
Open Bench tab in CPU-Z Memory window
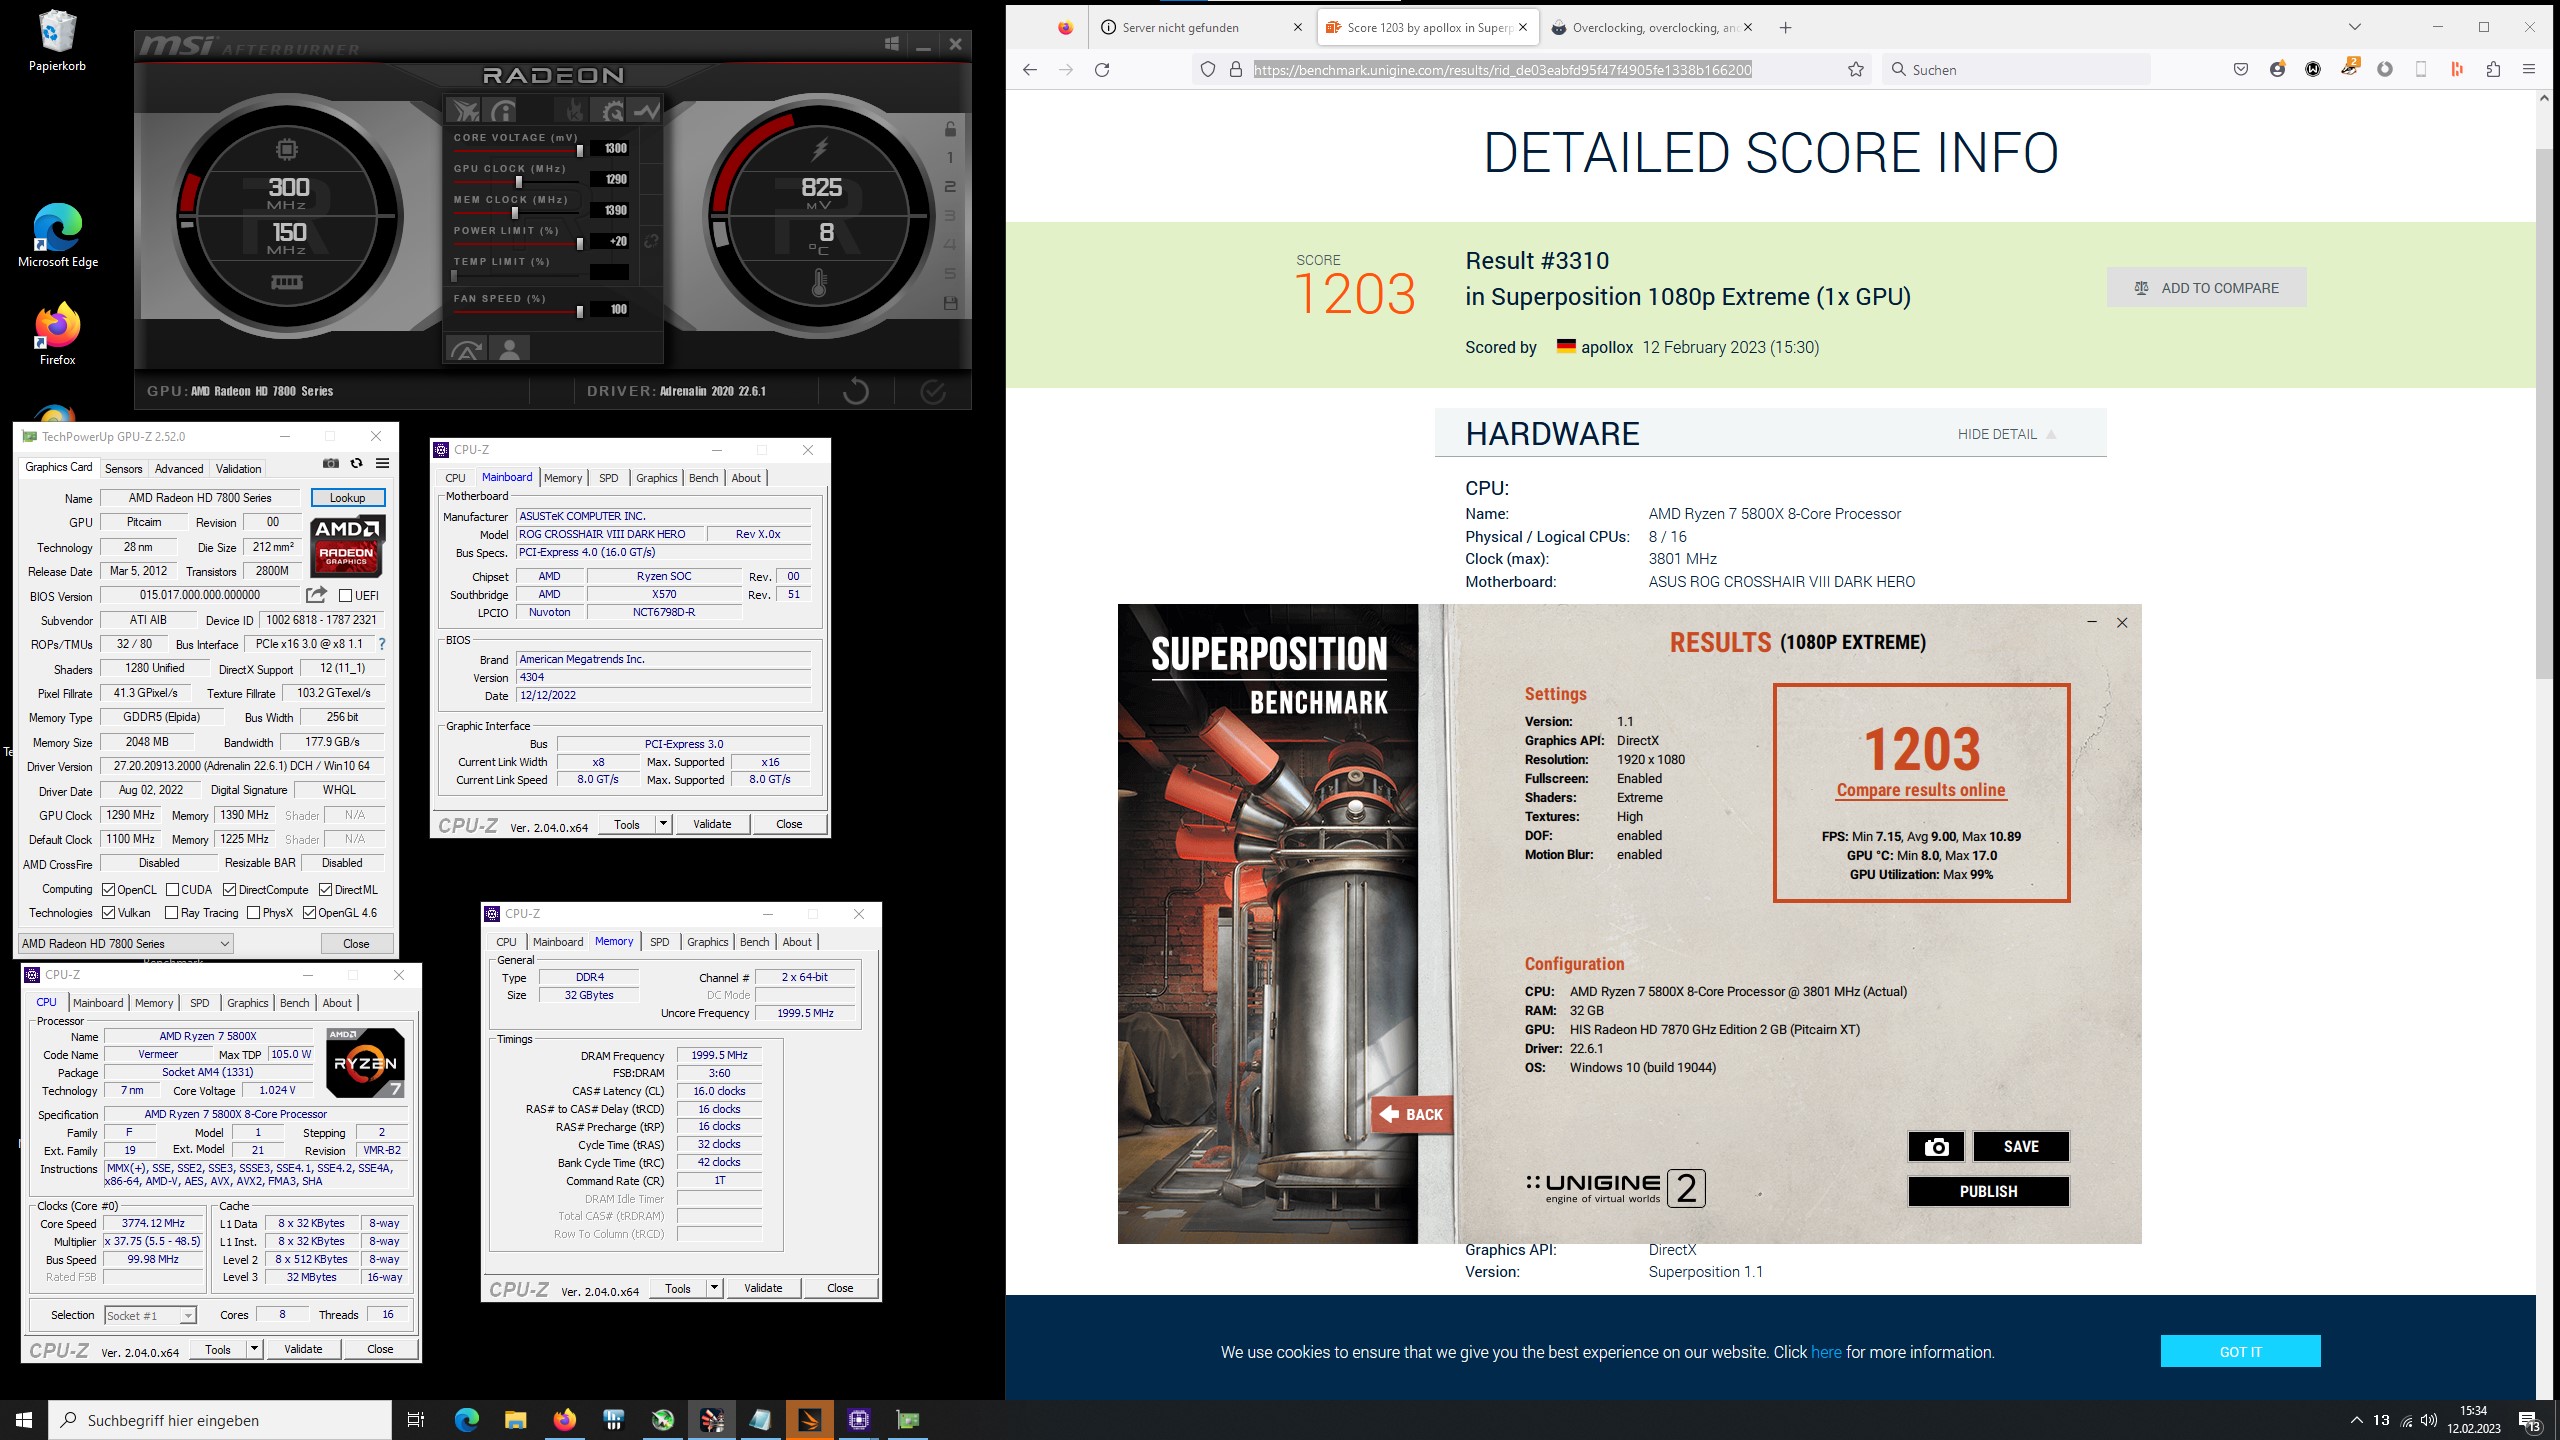click(755, 942)
